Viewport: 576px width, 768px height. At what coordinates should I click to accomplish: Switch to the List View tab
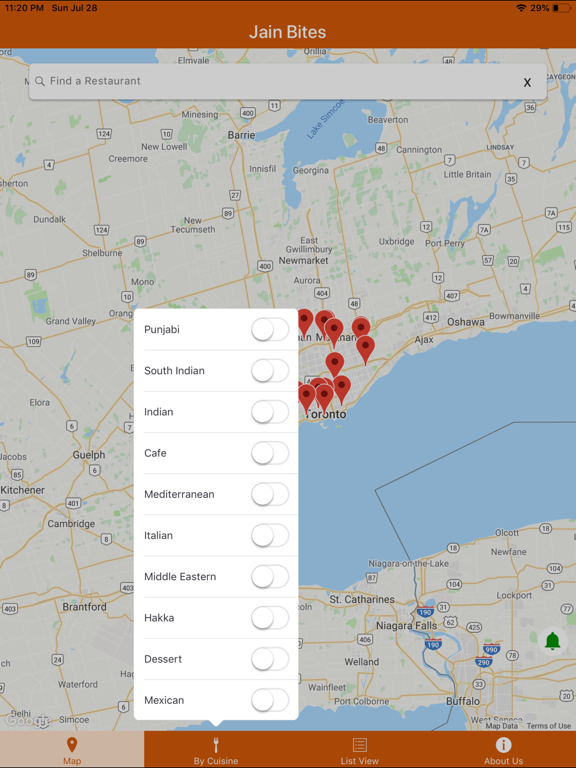[x=360, y=750]
